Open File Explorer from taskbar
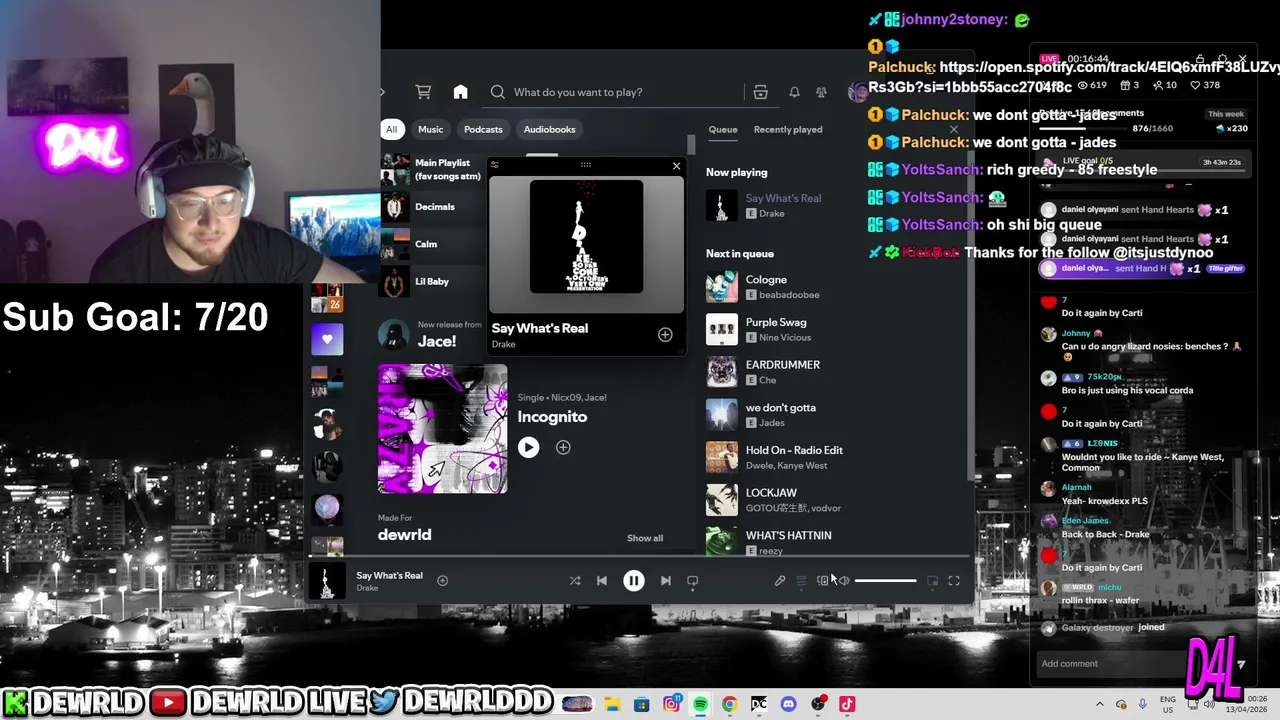This screenshot has width=1280, height=720. click(612, 704)
